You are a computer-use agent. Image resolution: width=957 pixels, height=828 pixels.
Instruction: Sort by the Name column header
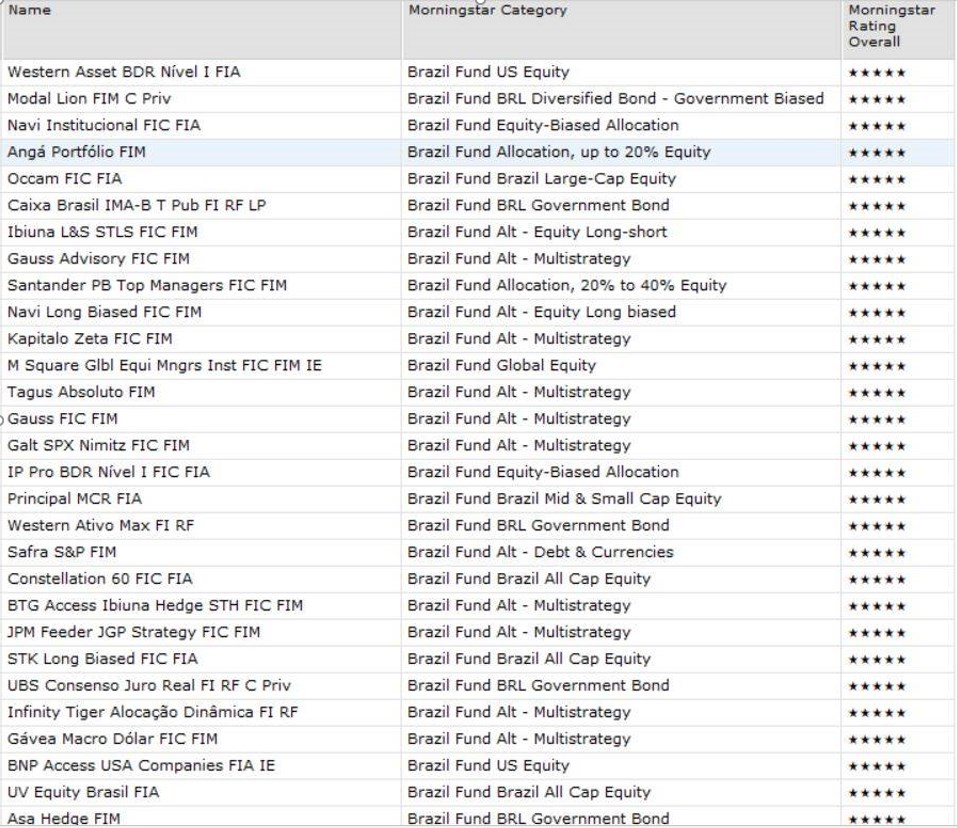[x=30, y=11]
